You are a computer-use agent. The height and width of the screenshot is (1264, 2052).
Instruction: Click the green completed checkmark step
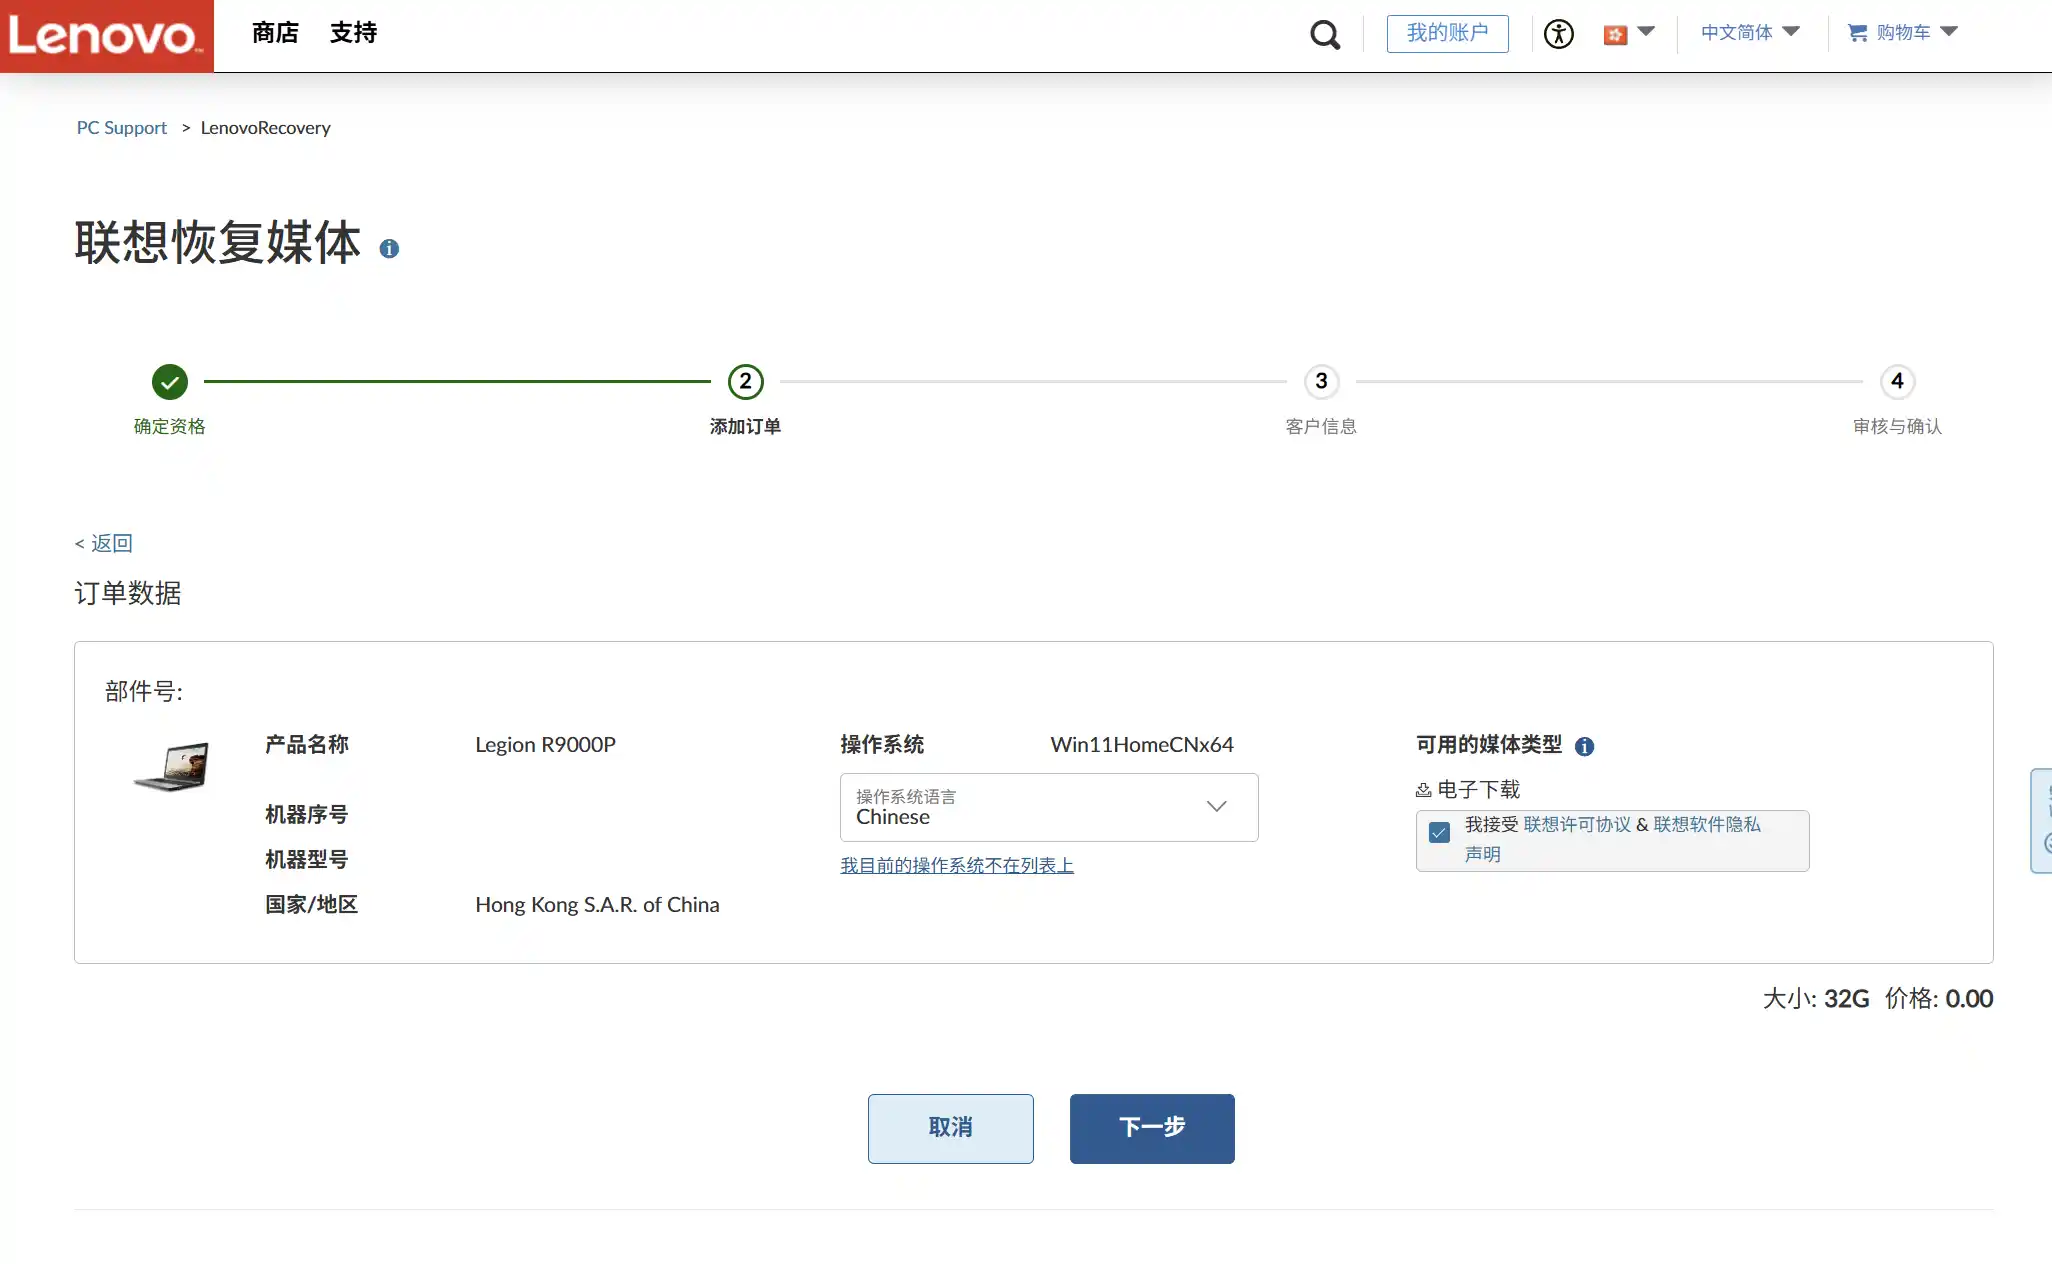tap(170, 381)
